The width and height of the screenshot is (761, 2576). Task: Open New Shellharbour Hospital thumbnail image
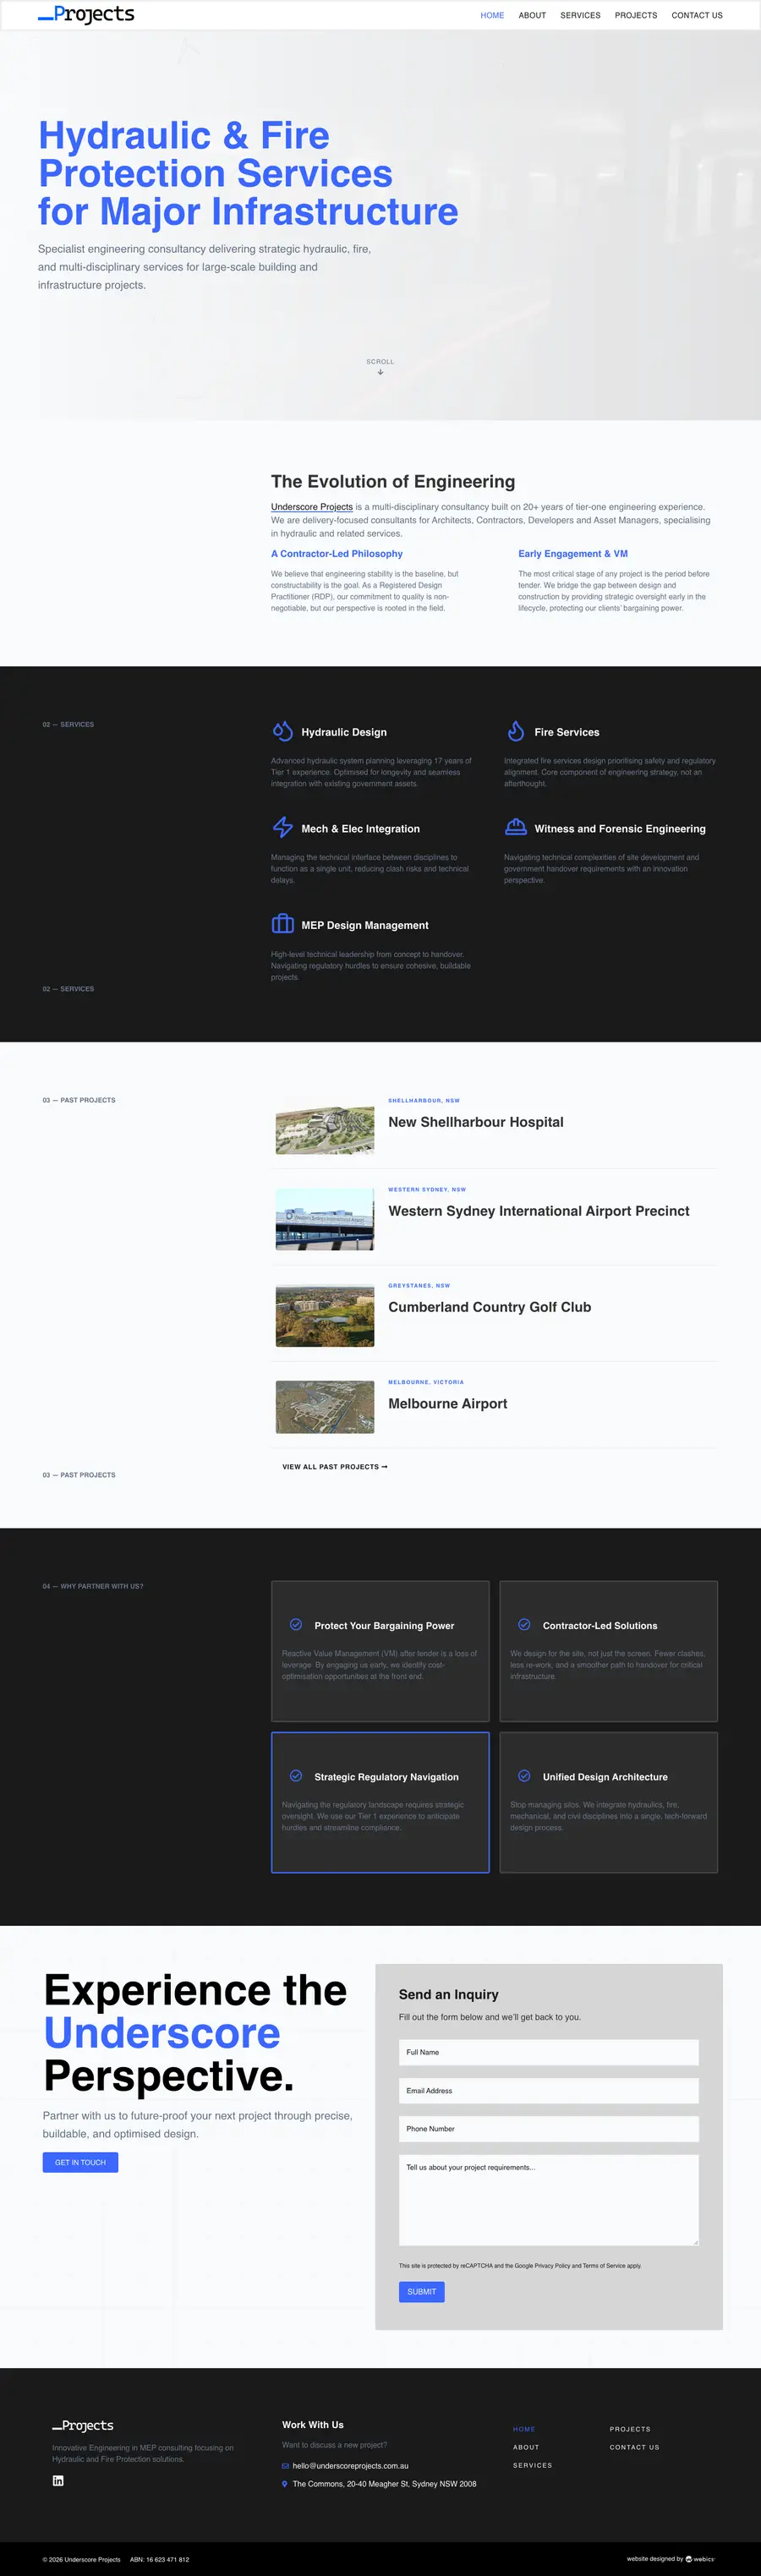(x=325, y=1130)
